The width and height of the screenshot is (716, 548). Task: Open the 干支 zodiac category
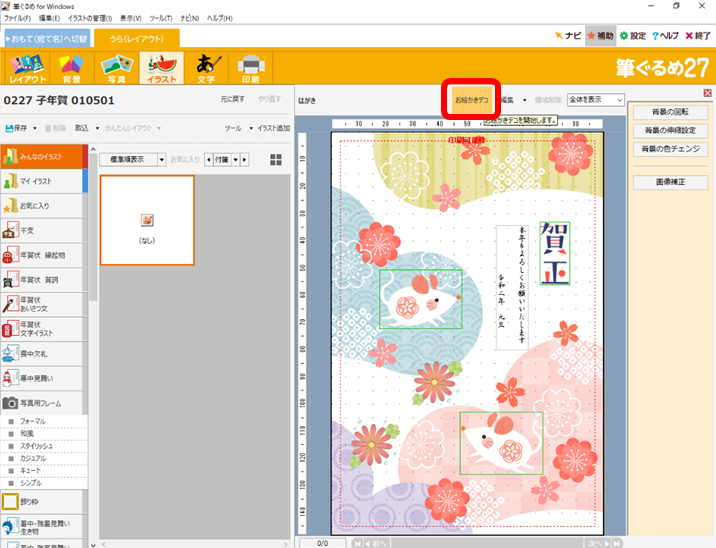coord(42,231)
